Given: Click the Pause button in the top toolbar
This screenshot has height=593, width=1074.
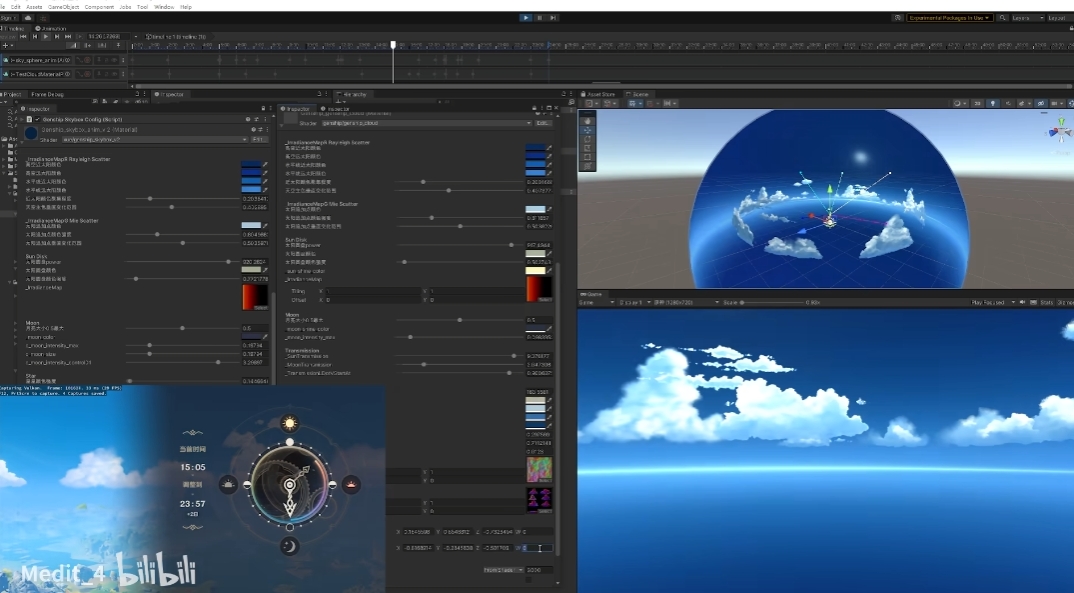Looking at the screenshot, I should pyautogui.click(x=540, y=18).
